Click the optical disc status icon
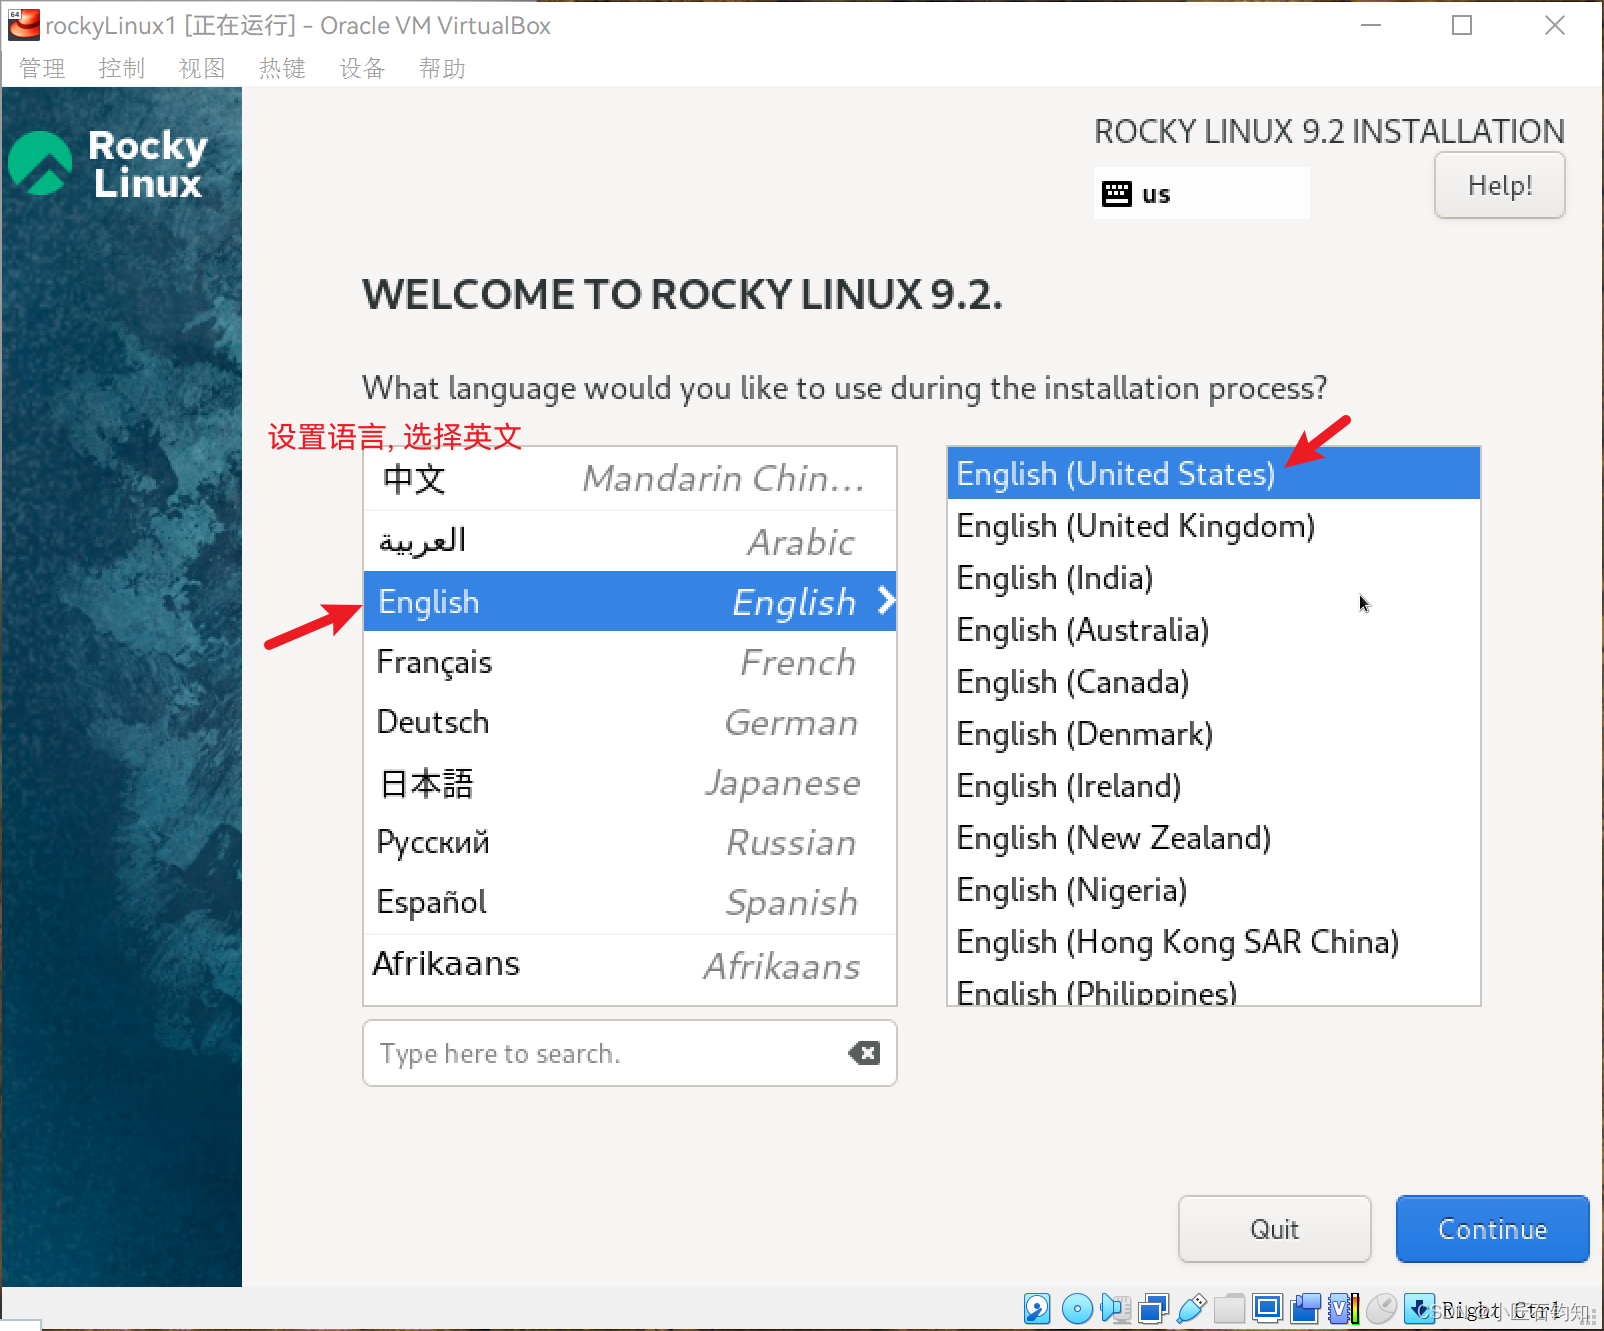This screenshot has width=1604, height=1331. 1077,1308
